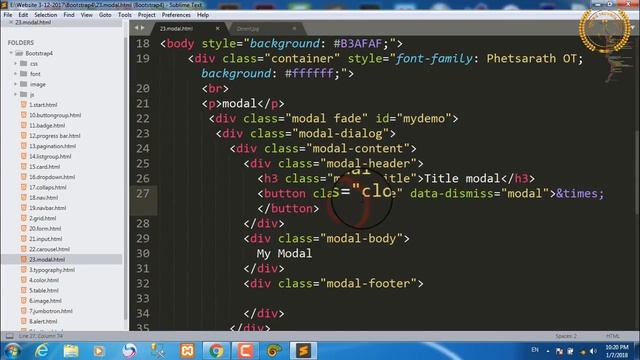Open 3.typography.html from sidebar
This screenshot has height=360, width=640.
pyautogui.click(x=52, y=270)
